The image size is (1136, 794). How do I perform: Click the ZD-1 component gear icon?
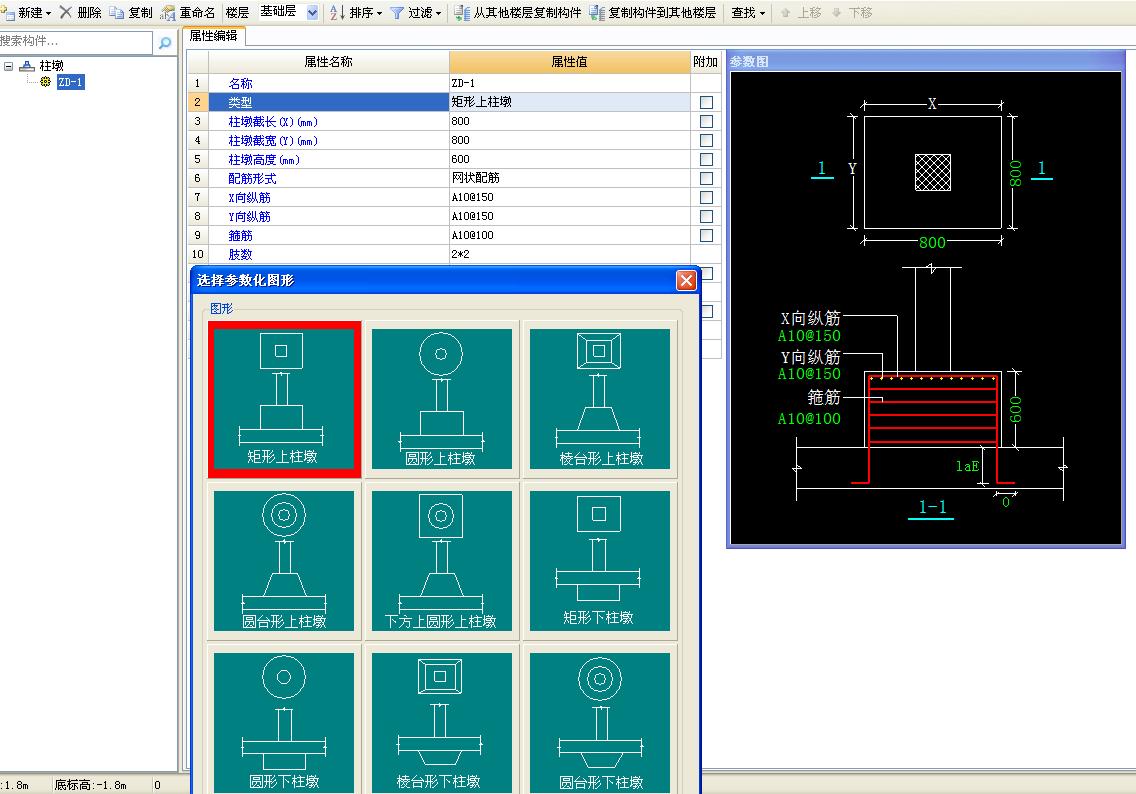click(x=46, y=82)
